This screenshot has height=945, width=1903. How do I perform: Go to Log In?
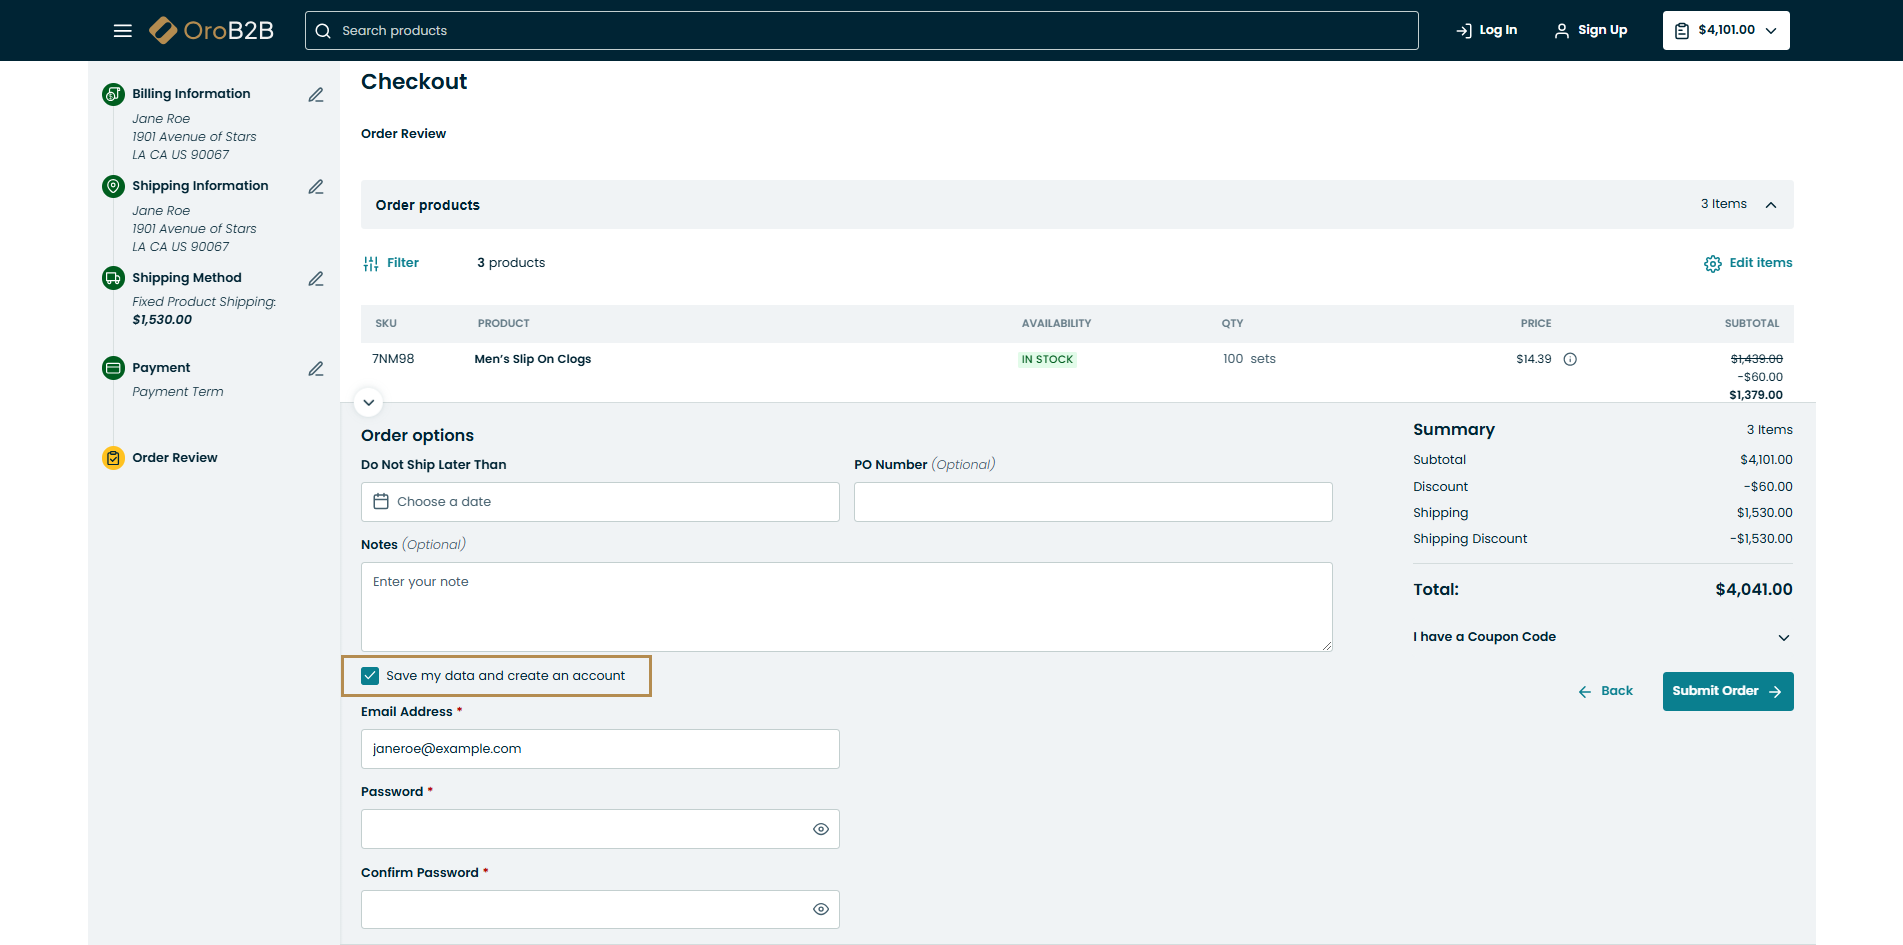click(1487, 31)
